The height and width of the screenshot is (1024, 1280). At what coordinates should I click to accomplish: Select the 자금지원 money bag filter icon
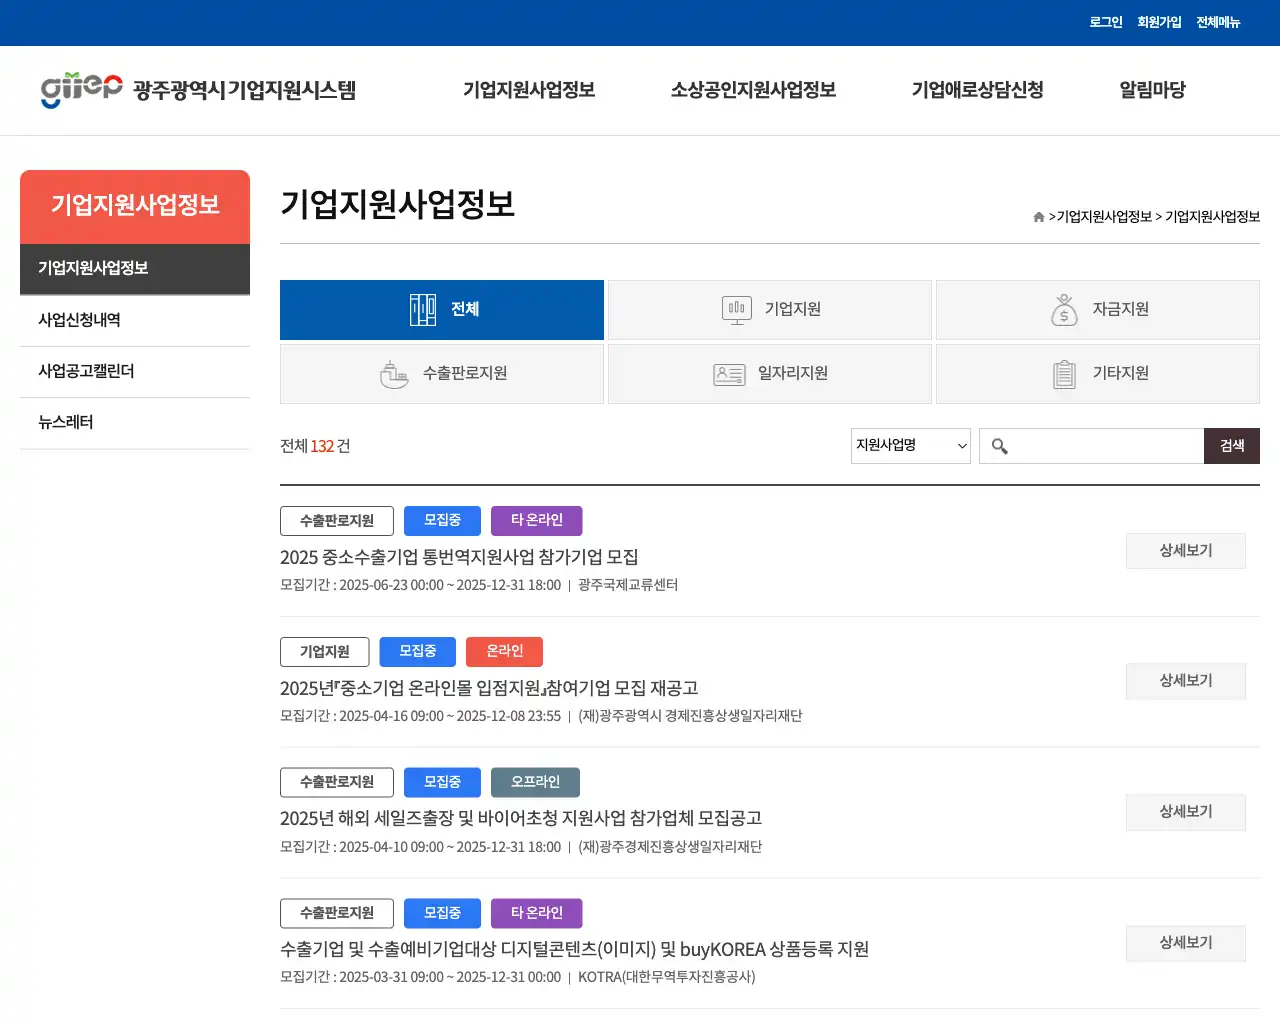(x=1063, y=309)
